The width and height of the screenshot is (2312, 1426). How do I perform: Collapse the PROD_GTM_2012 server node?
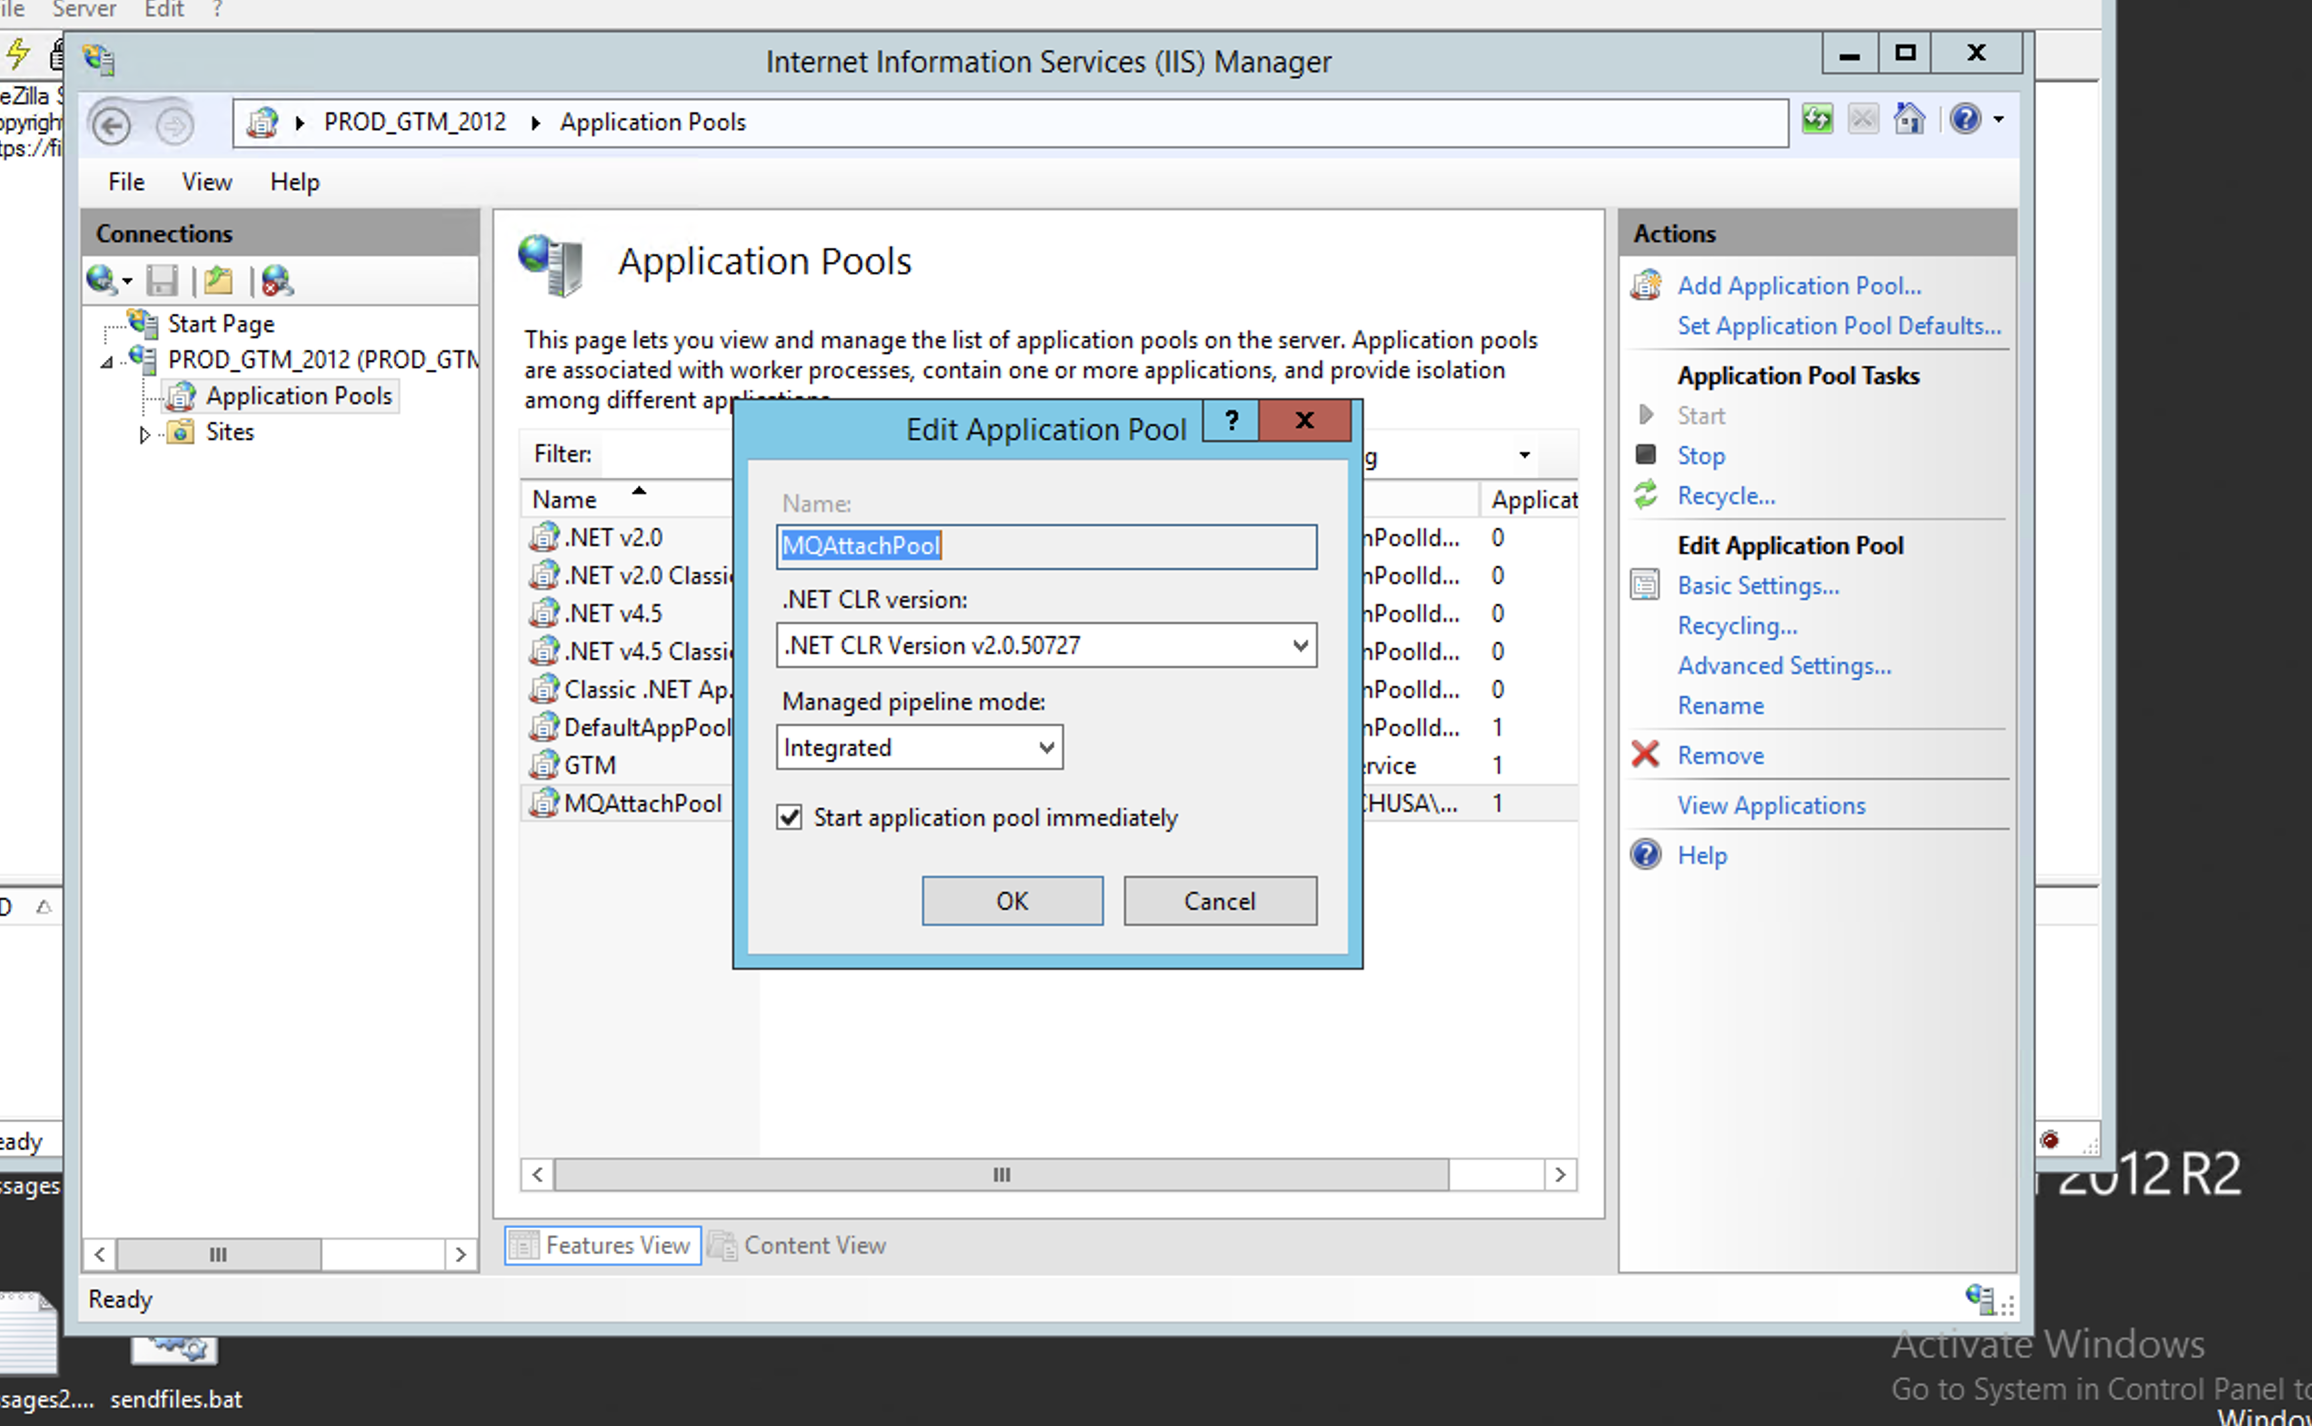[x=107, y=362]
